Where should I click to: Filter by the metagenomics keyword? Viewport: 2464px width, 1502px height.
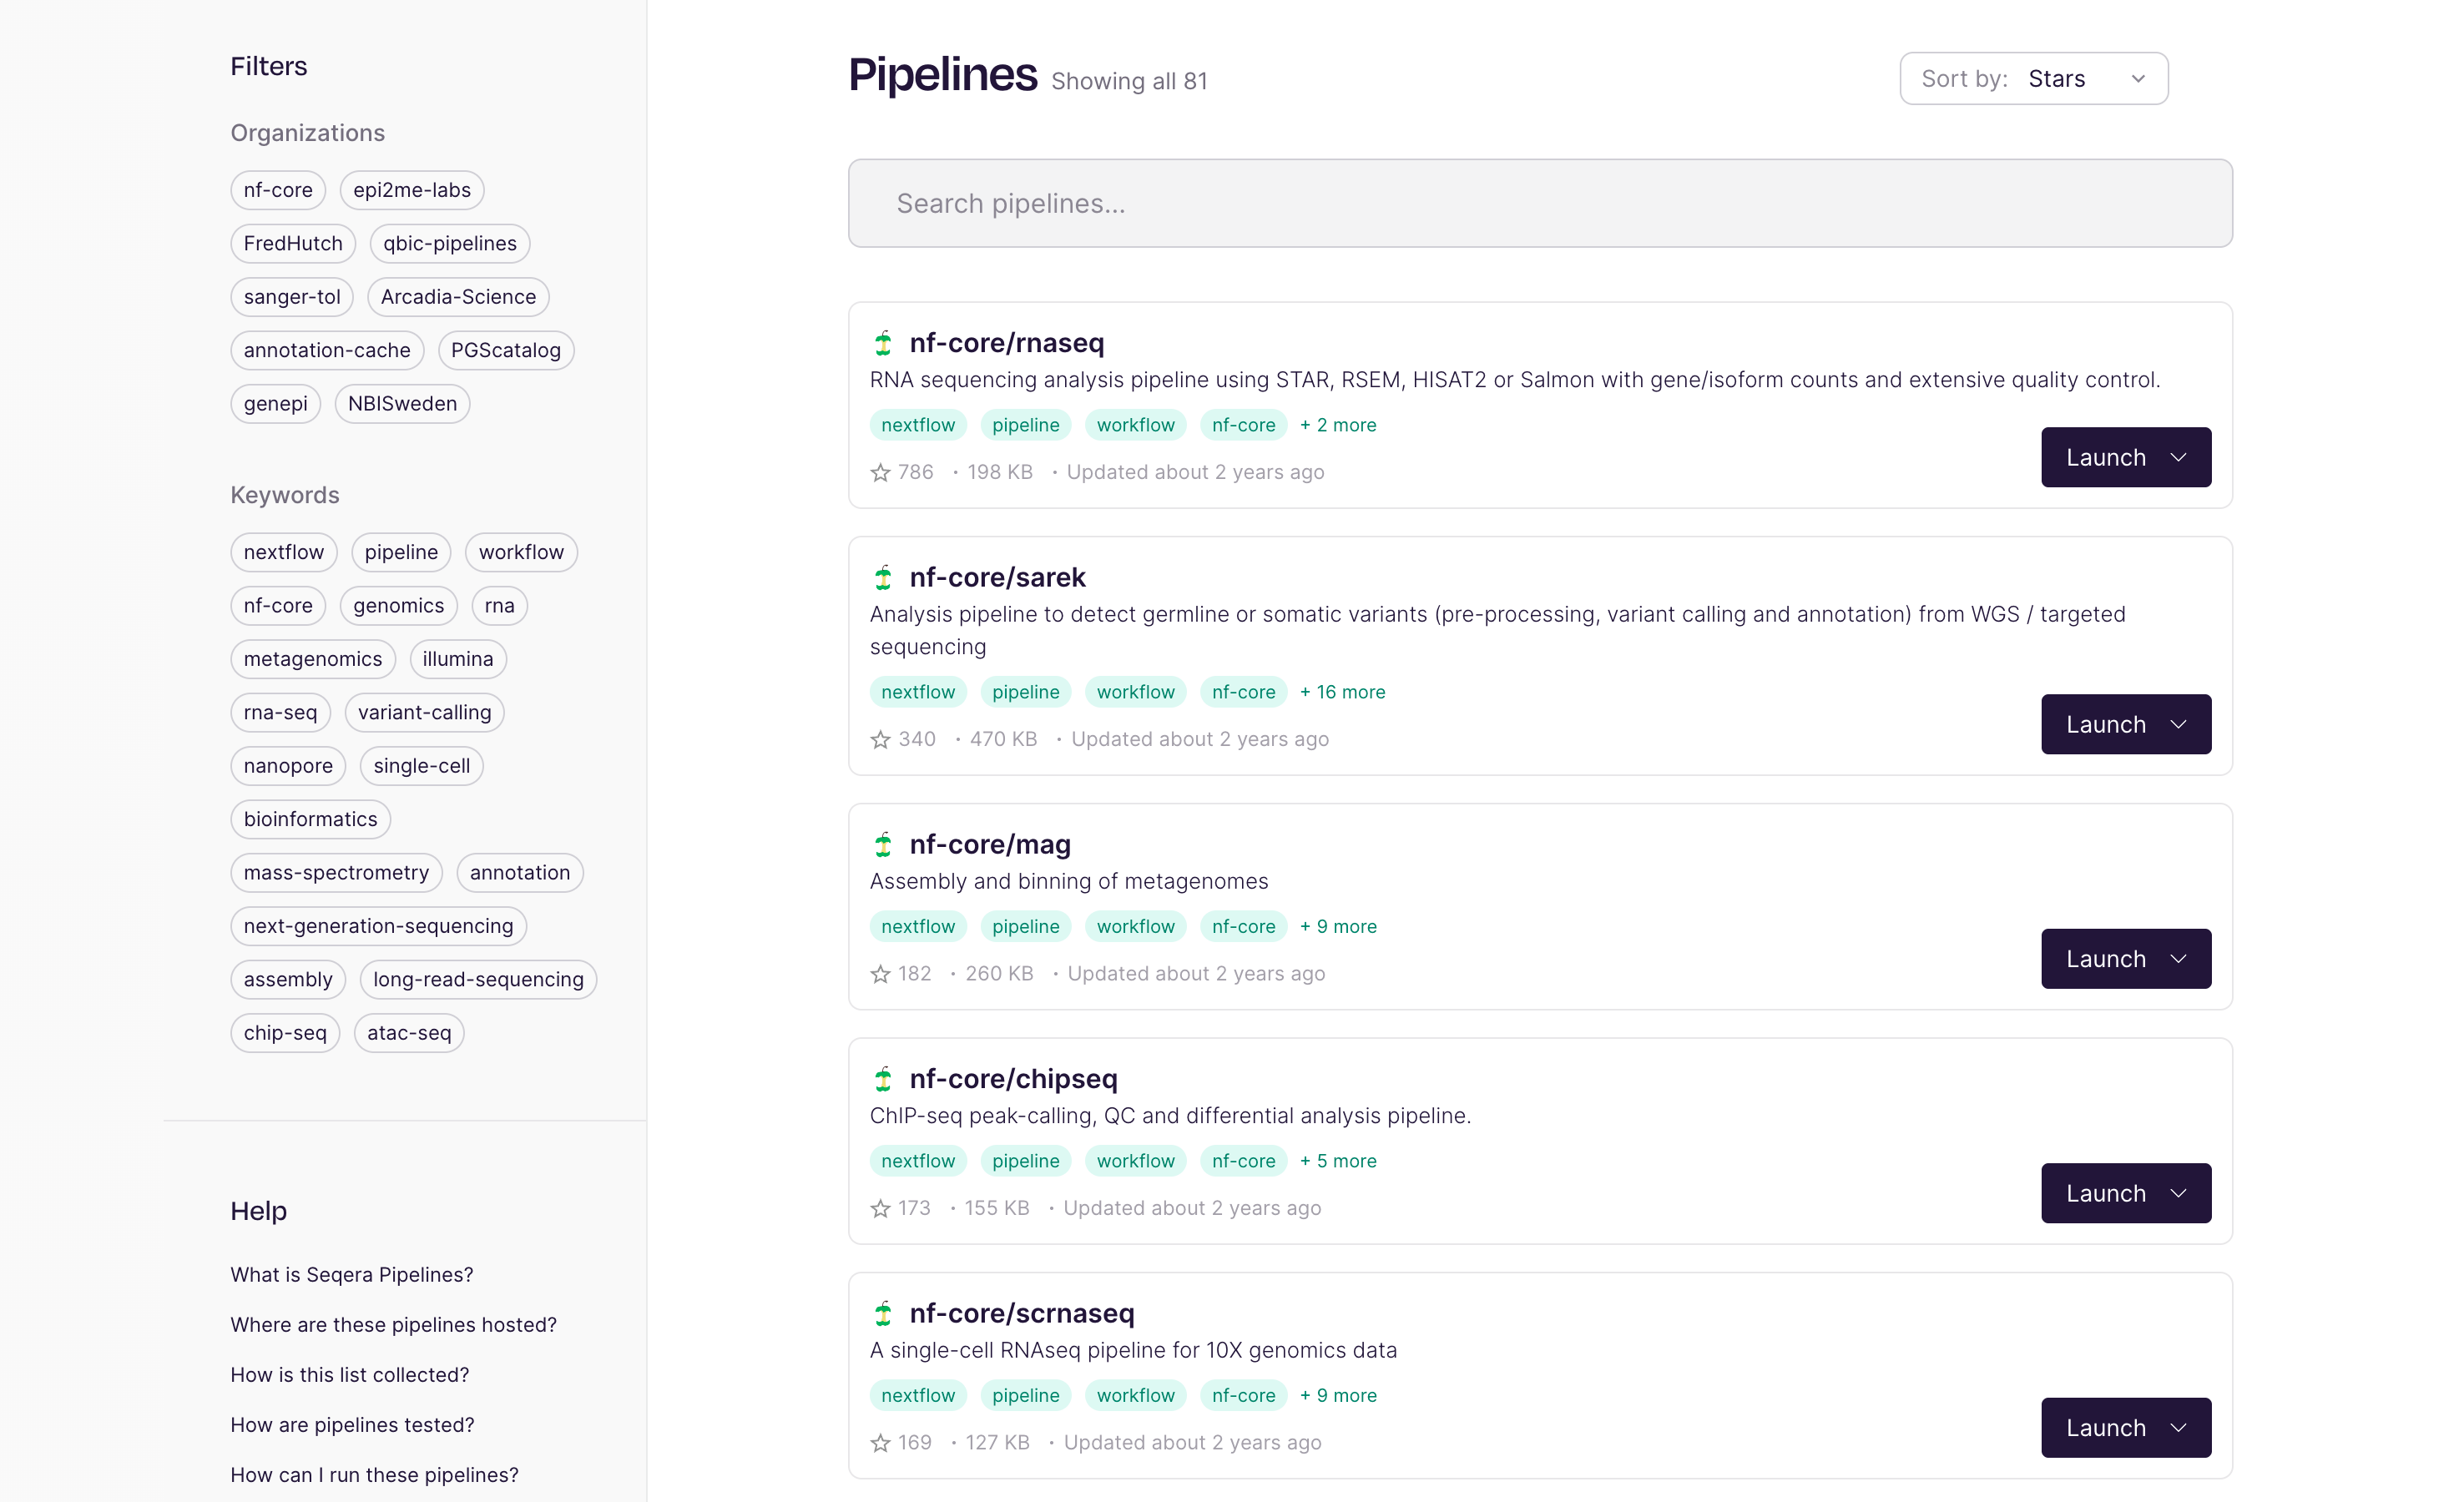(313, 659)
